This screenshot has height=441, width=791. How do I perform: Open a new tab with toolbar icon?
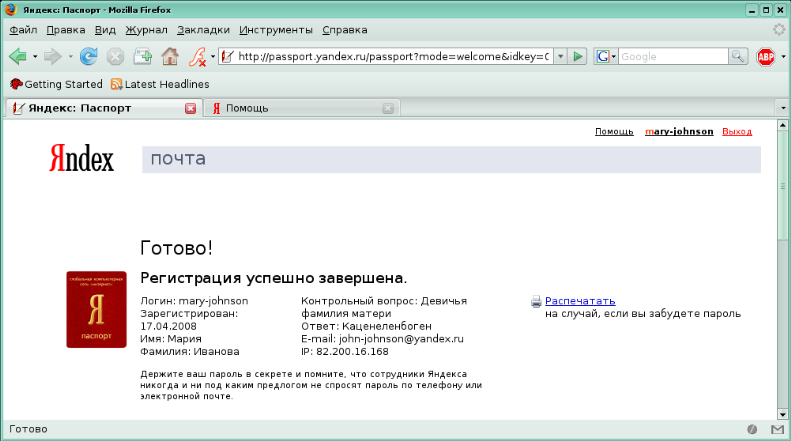click(x=143, y=57)
